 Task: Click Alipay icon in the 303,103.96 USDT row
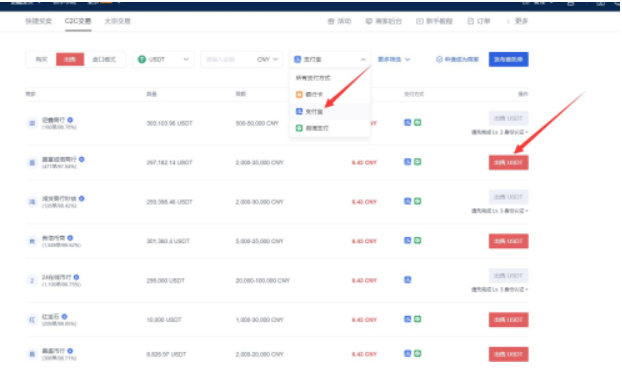(x=407, y=123)
